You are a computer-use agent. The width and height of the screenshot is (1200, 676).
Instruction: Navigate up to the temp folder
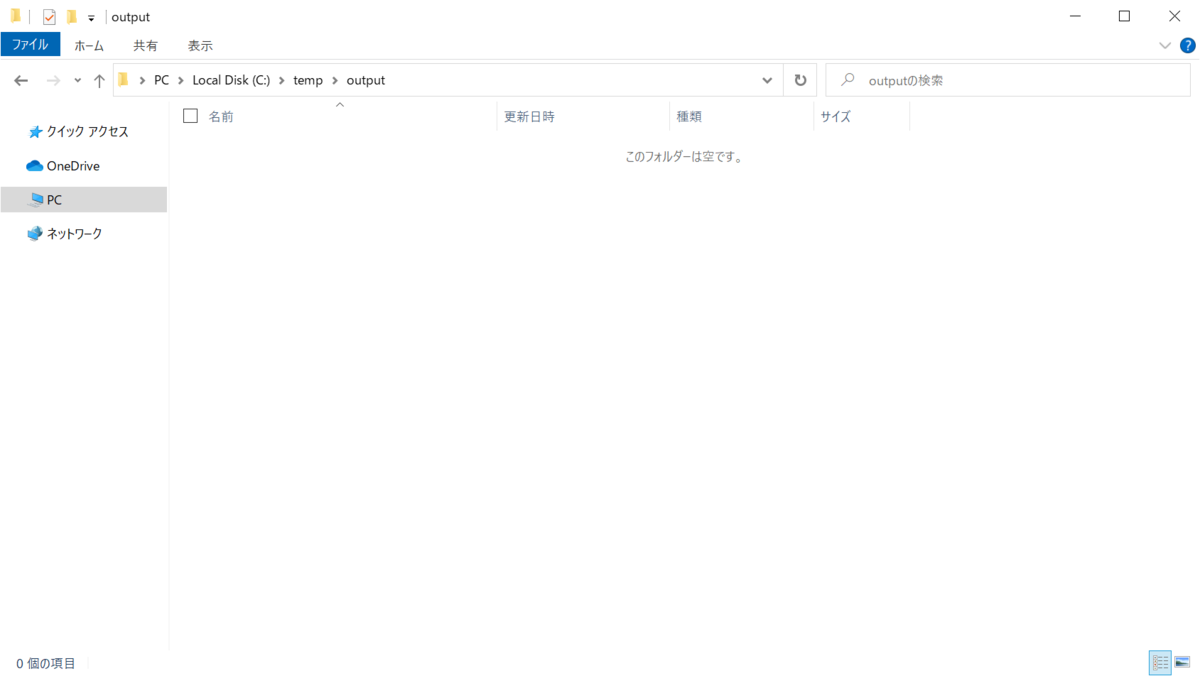point(97,80)
